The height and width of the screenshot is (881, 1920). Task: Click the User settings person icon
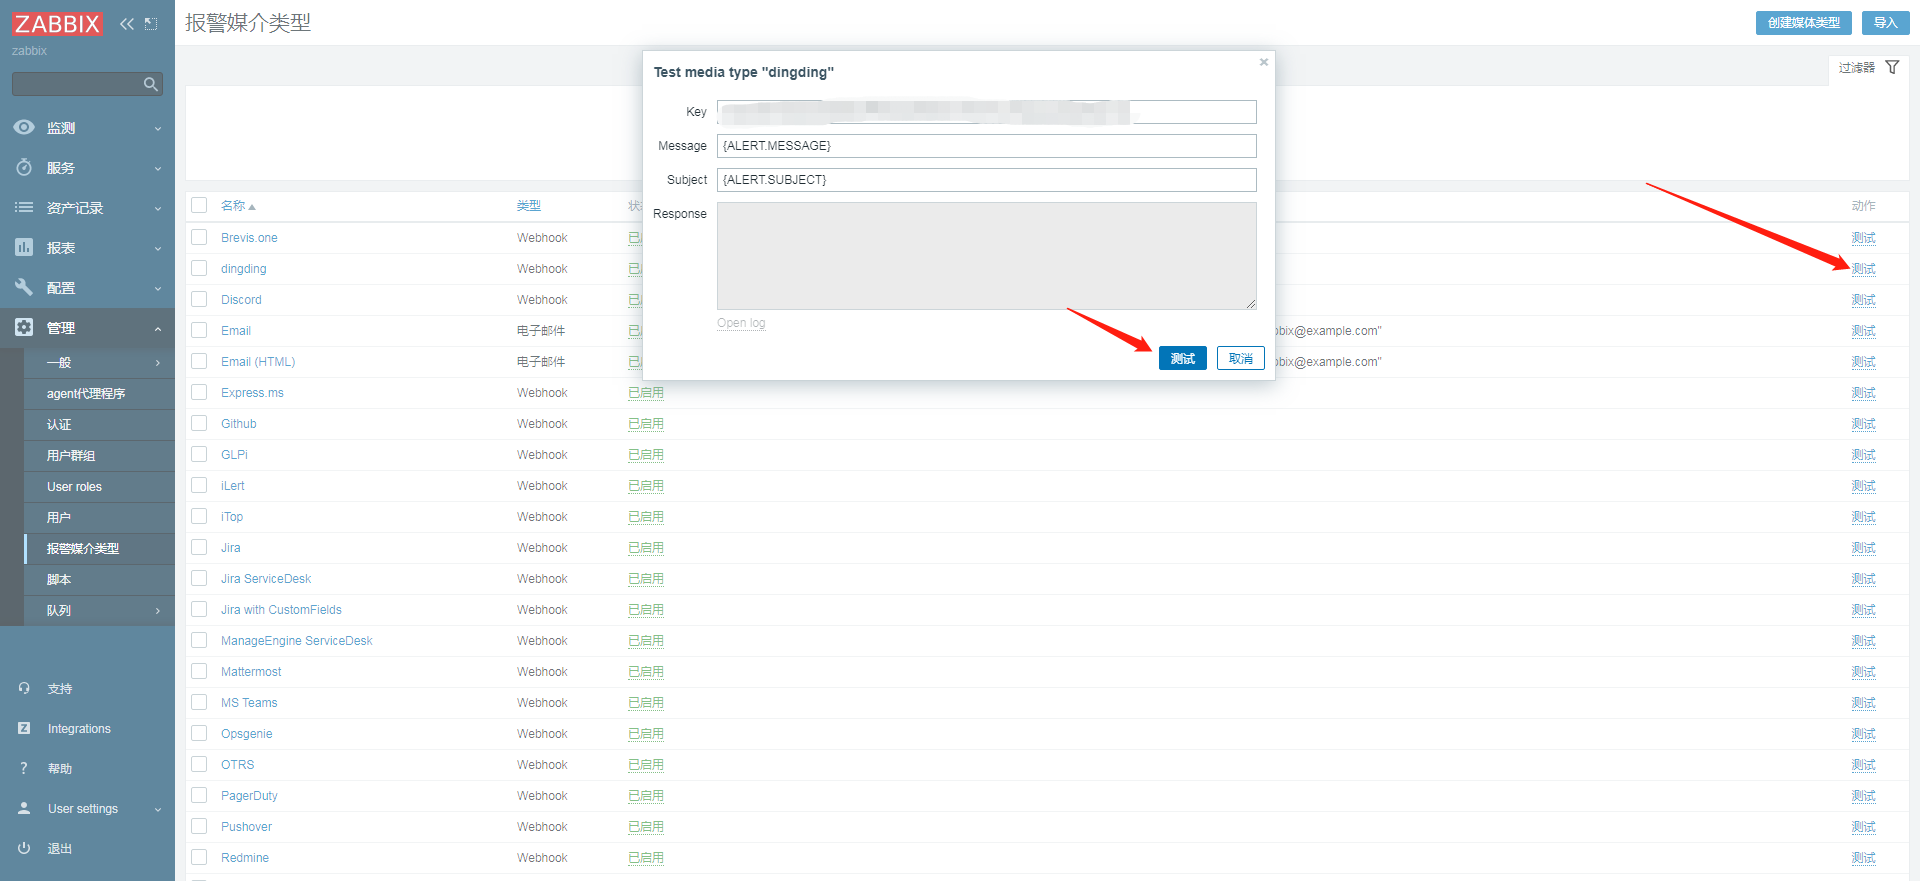(x=24, y=808)
